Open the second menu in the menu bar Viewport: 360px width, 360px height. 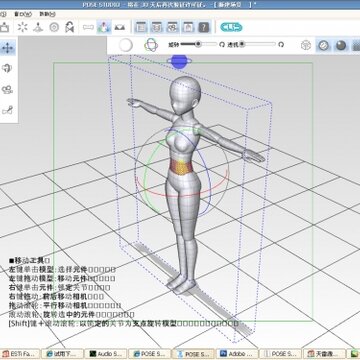(23, 14)
